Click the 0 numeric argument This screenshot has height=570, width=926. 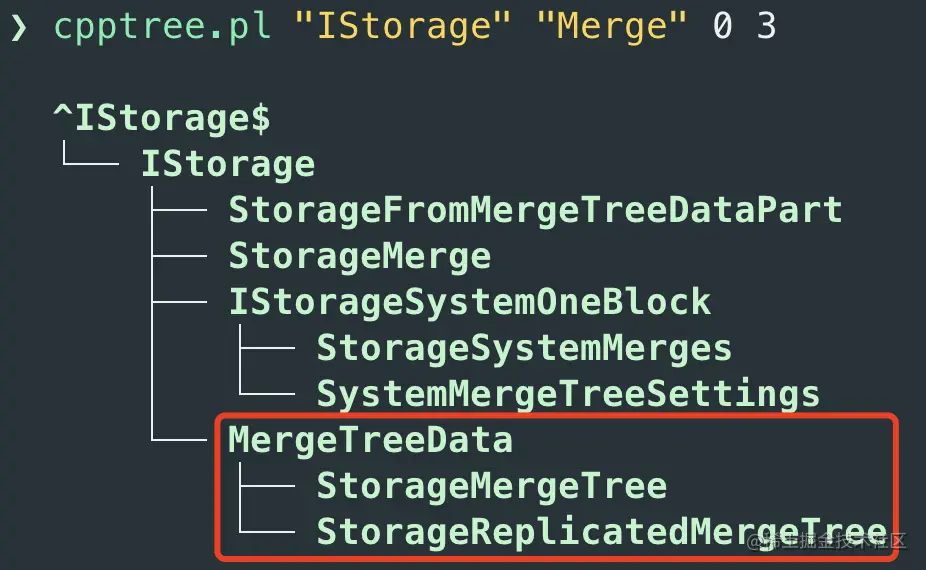click(722, 26)
